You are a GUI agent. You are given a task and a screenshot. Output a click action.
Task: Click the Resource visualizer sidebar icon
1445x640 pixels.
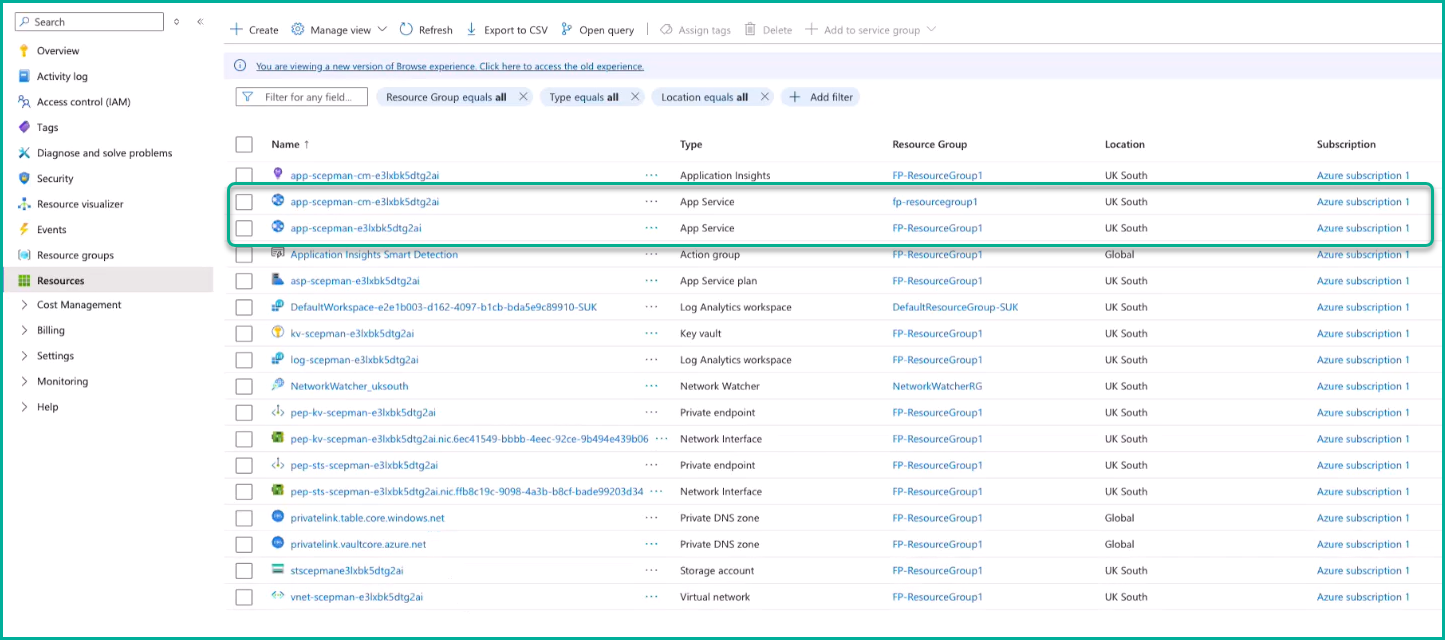point(24,204)
